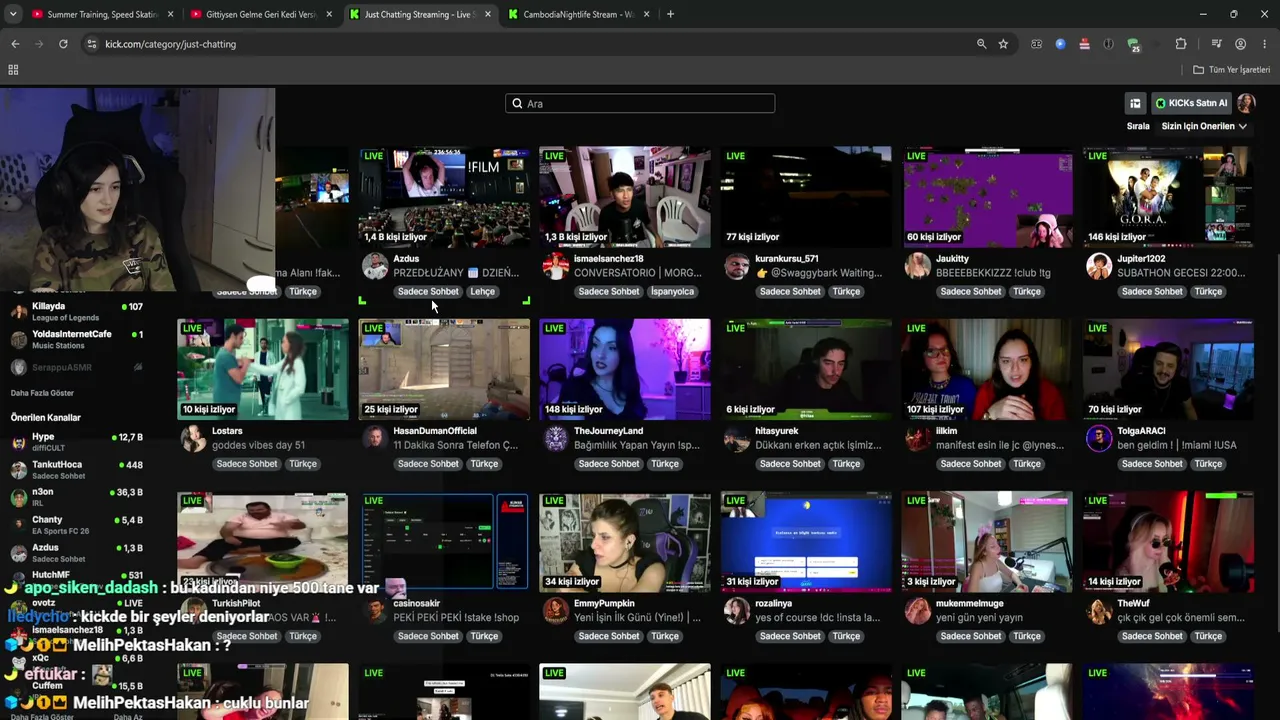Click the stream title 'SUBATHON GECESI 22:00...'
Viewport: 1280px width, 720px height.
click(x=1181, y=273)
